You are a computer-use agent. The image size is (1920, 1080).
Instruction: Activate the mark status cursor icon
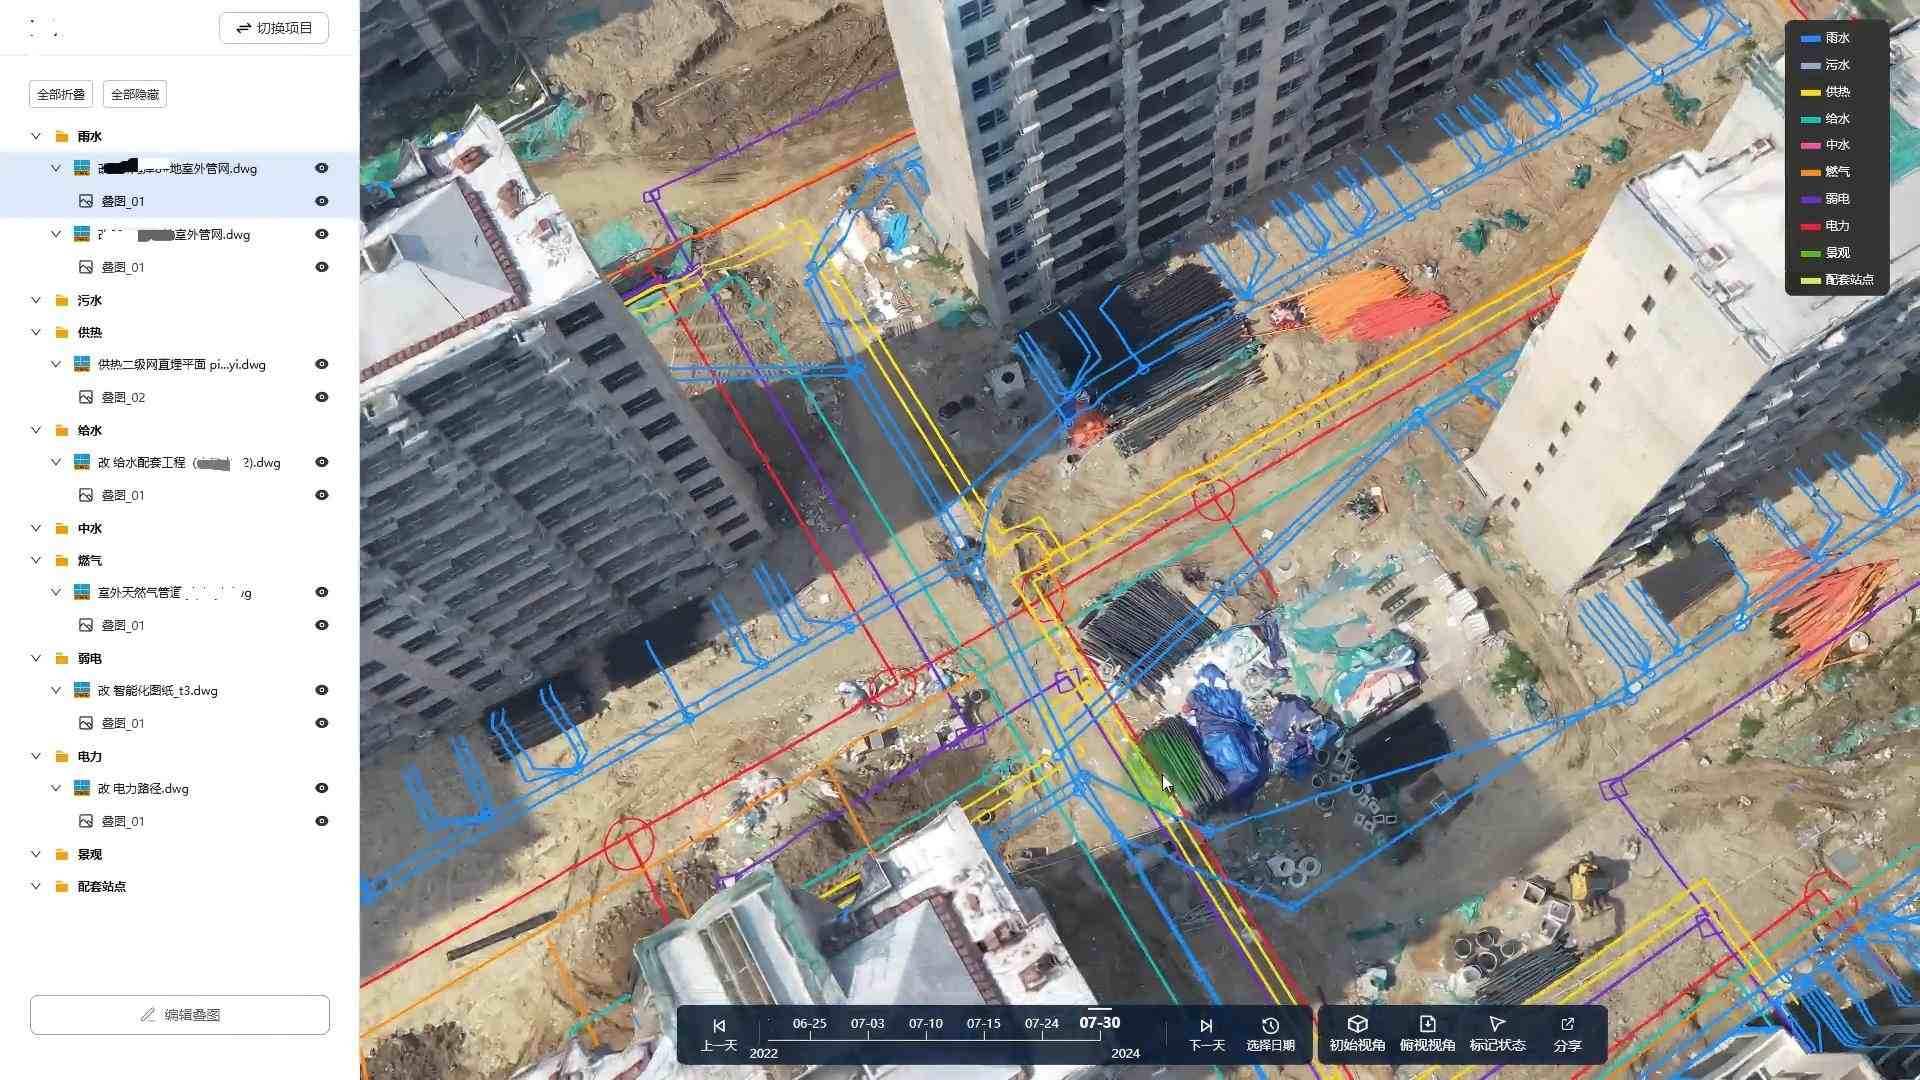click(1497, 1024)
